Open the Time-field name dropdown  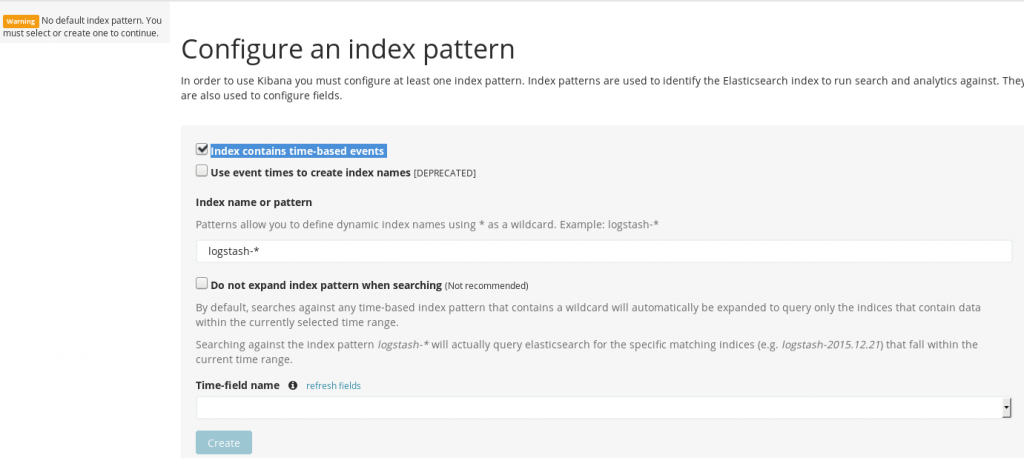pyautogui.click(x=604, y=408)
